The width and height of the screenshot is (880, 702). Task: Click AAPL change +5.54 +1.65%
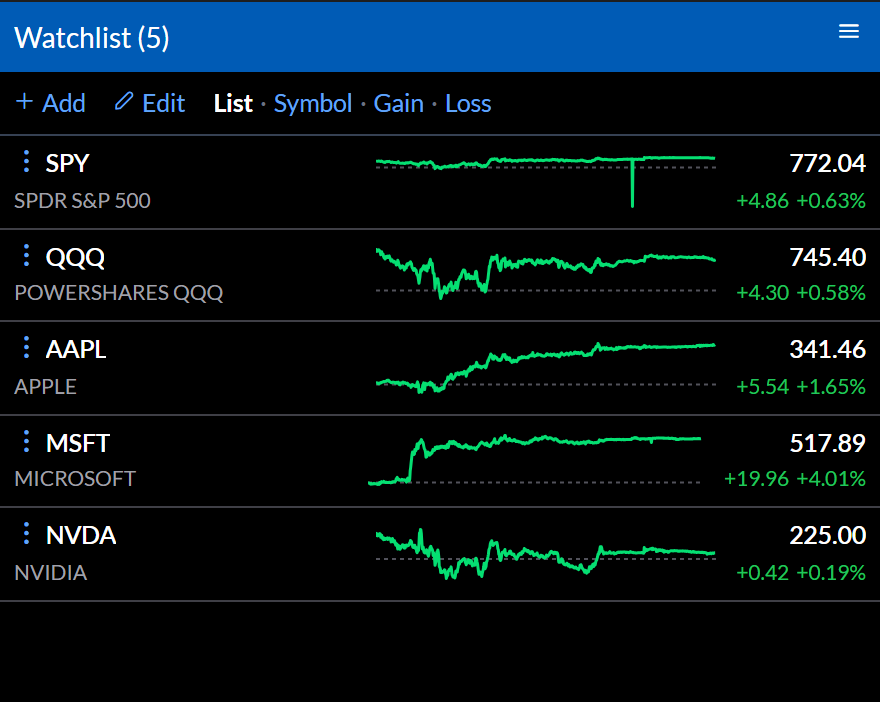point(801,387)
